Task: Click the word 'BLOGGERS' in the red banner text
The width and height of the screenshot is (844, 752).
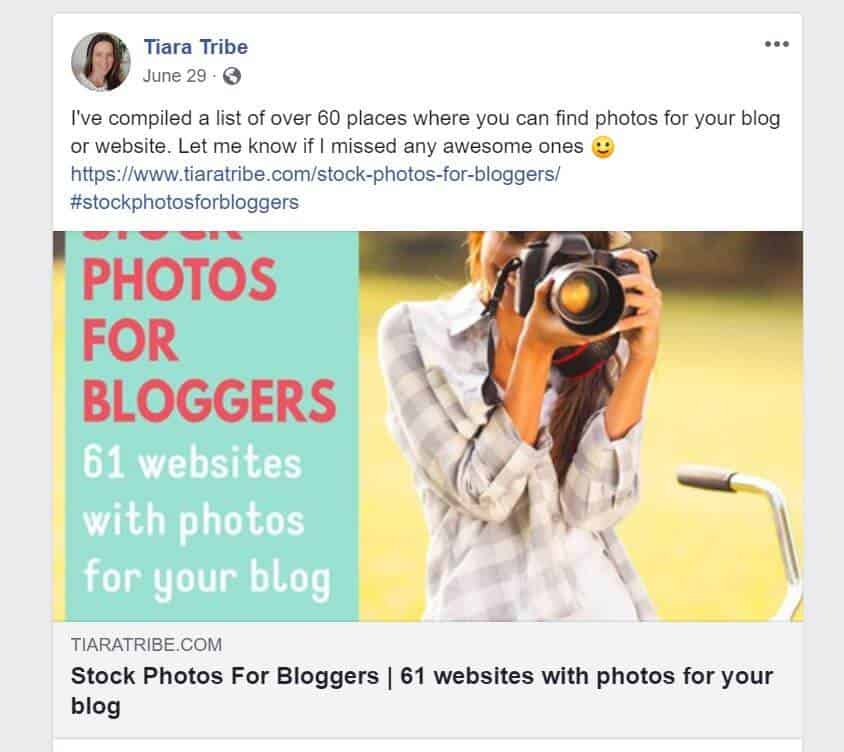Action: click(x=209, y=400)
